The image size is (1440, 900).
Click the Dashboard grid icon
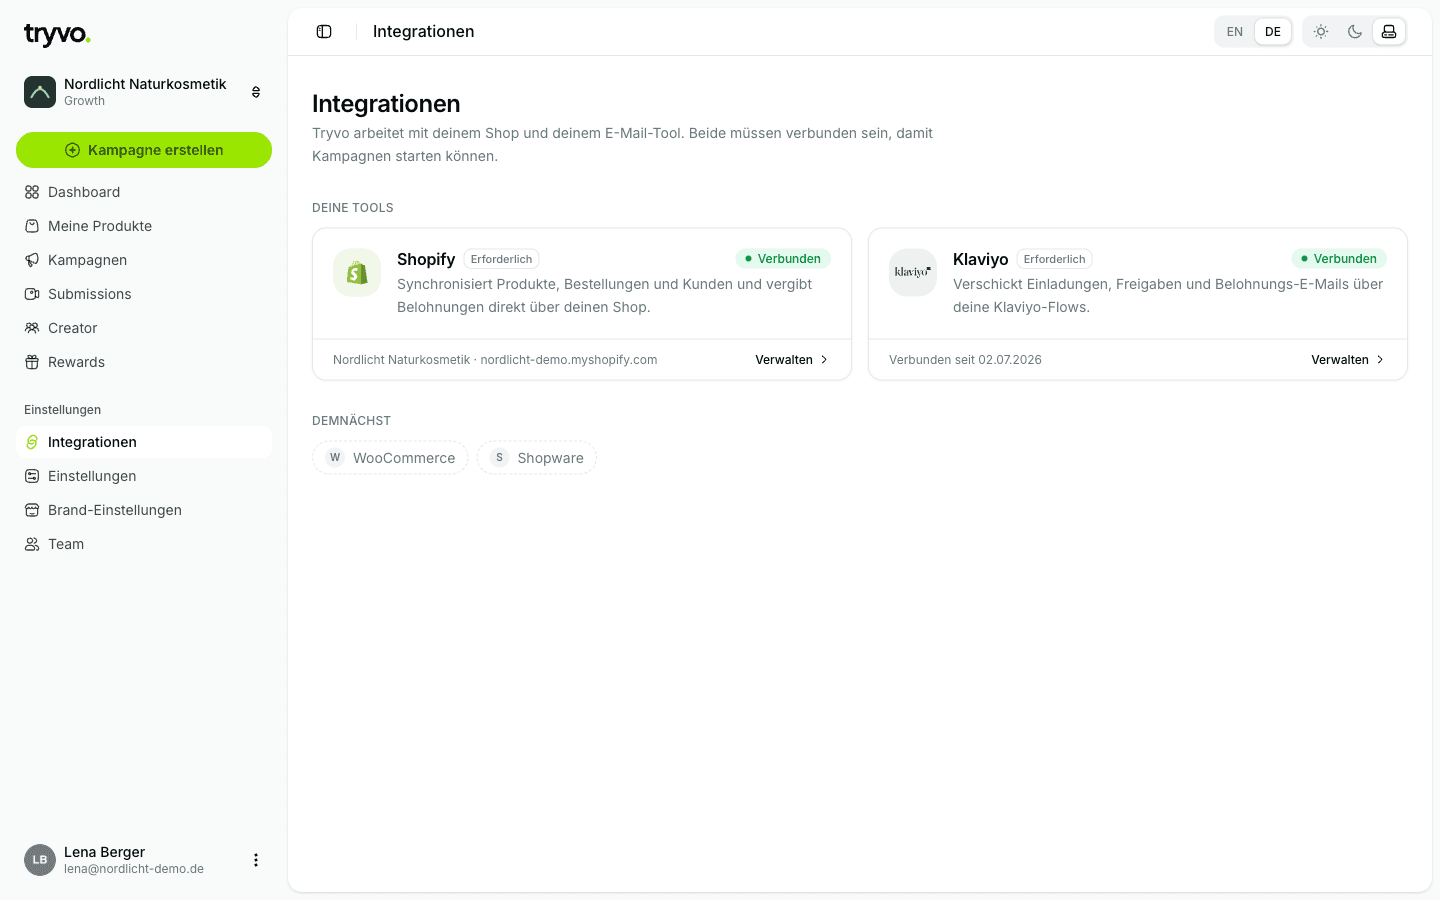32,192
